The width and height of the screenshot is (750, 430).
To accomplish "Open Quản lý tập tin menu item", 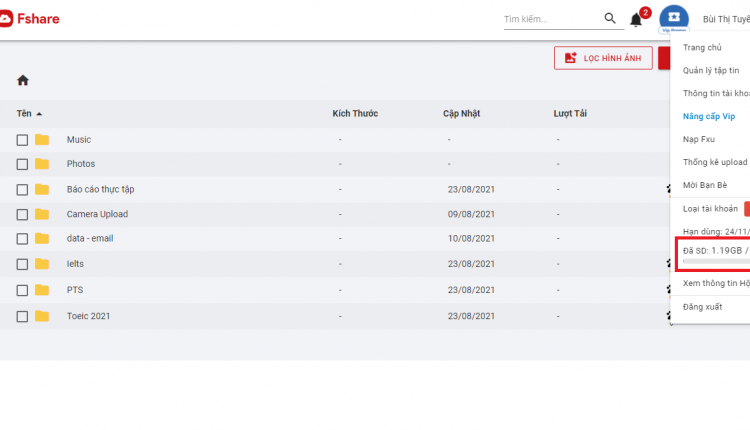I will tap(711, 70).
